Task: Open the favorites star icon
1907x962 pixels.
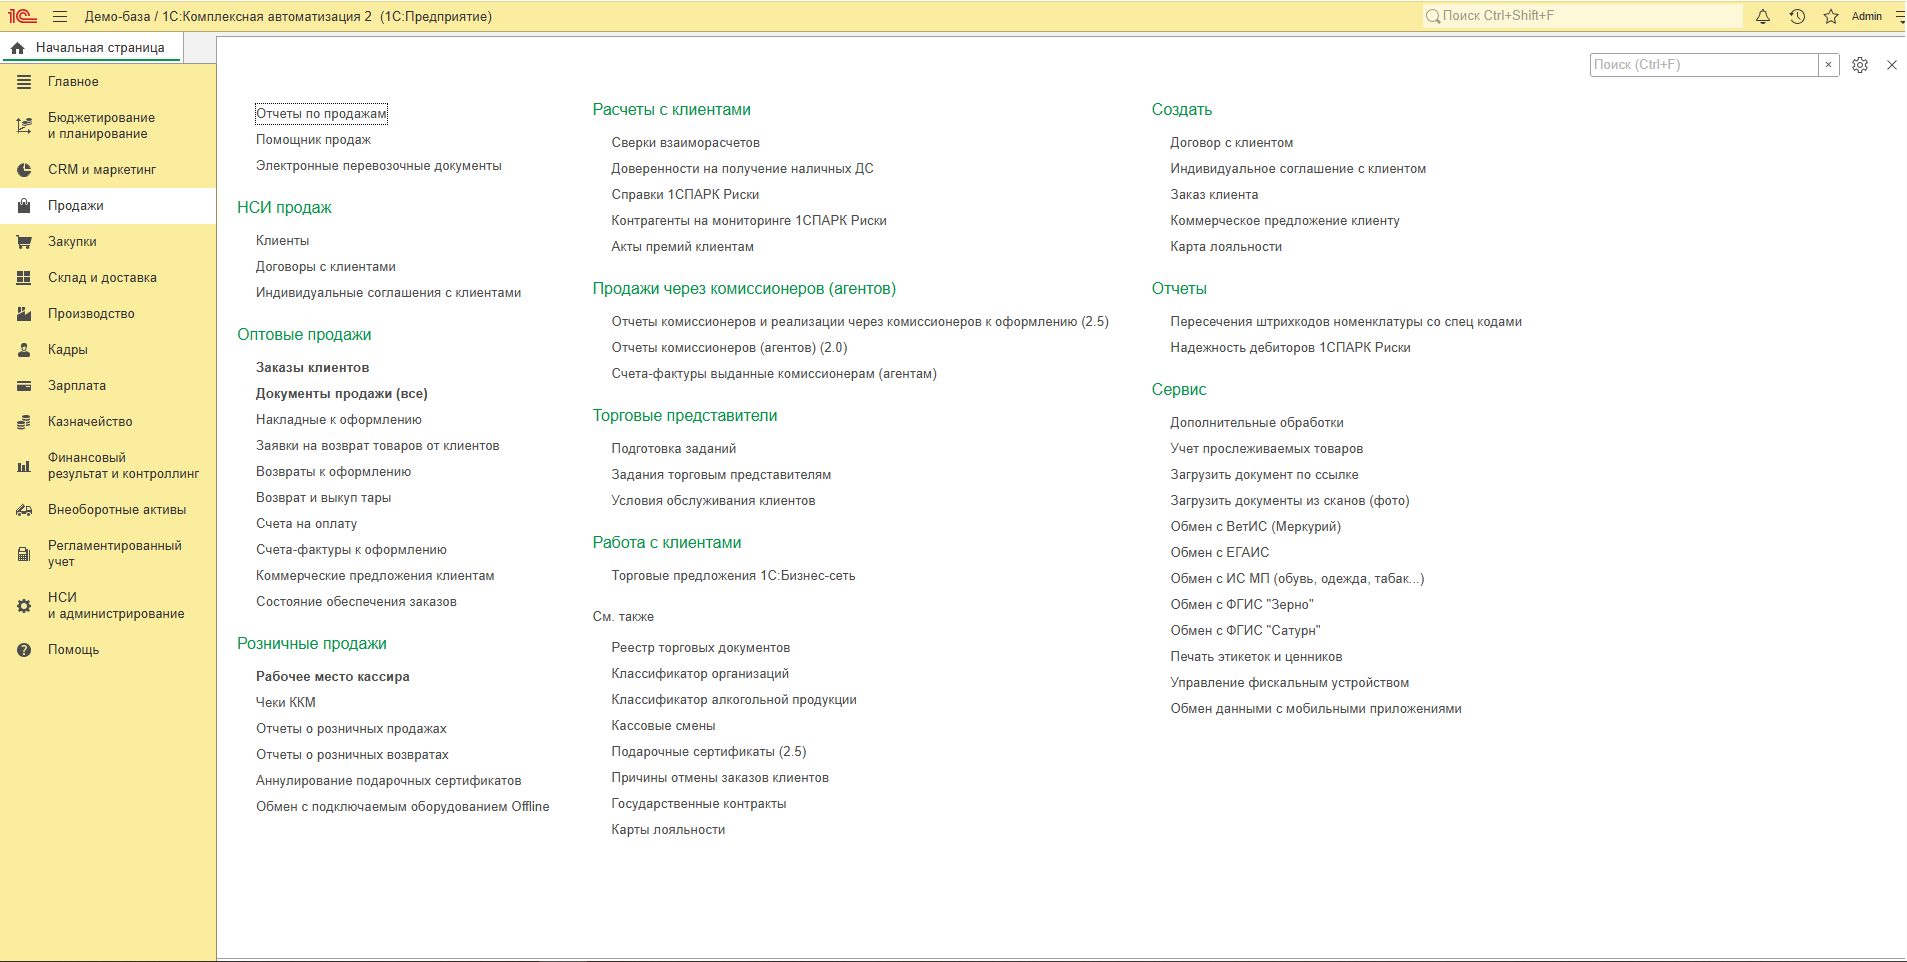Action: pos(1831,16)
